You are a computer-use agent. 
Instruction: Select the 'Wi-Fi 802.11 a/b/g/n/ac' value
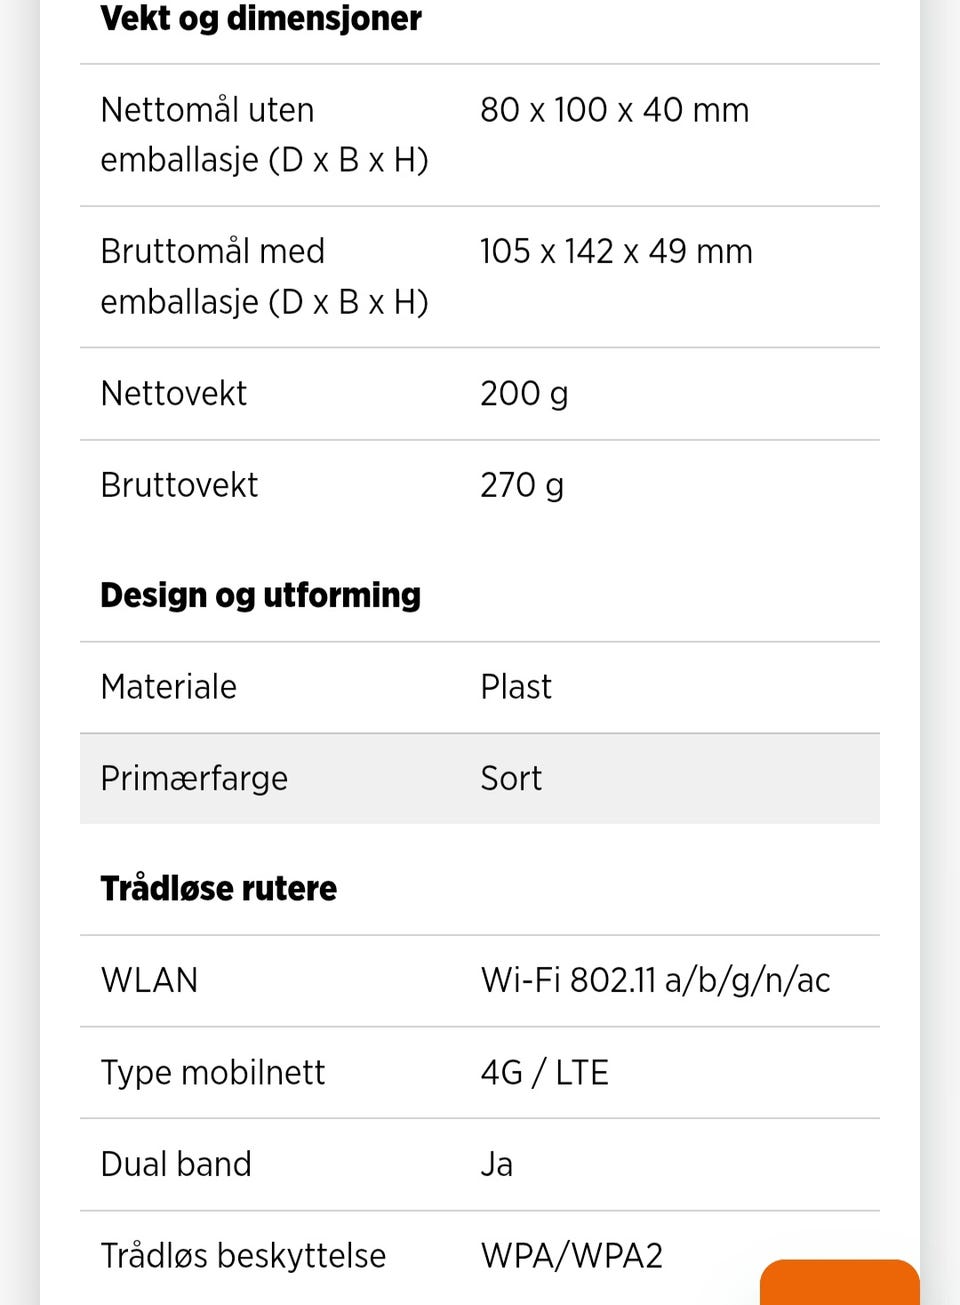pyautogui.click(x=655, y=981)
